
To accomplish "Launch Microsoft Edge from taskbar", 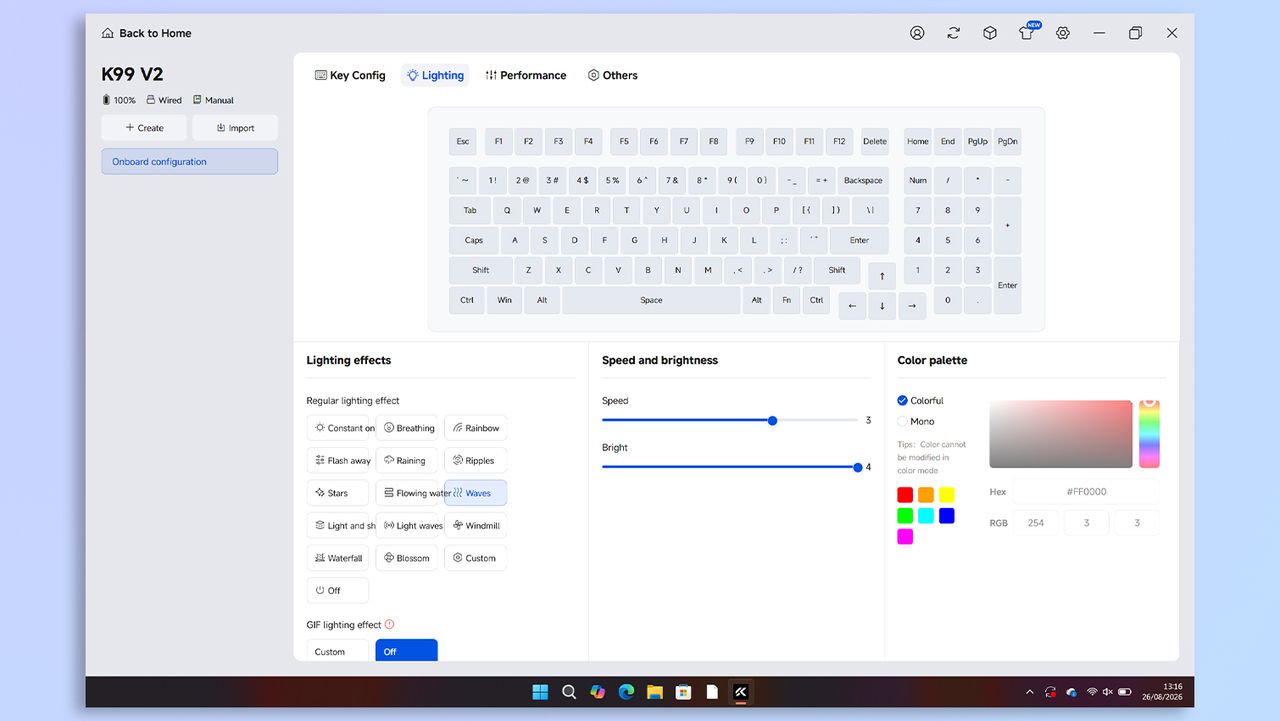I will pyautogui.click(x=626, y=692).
